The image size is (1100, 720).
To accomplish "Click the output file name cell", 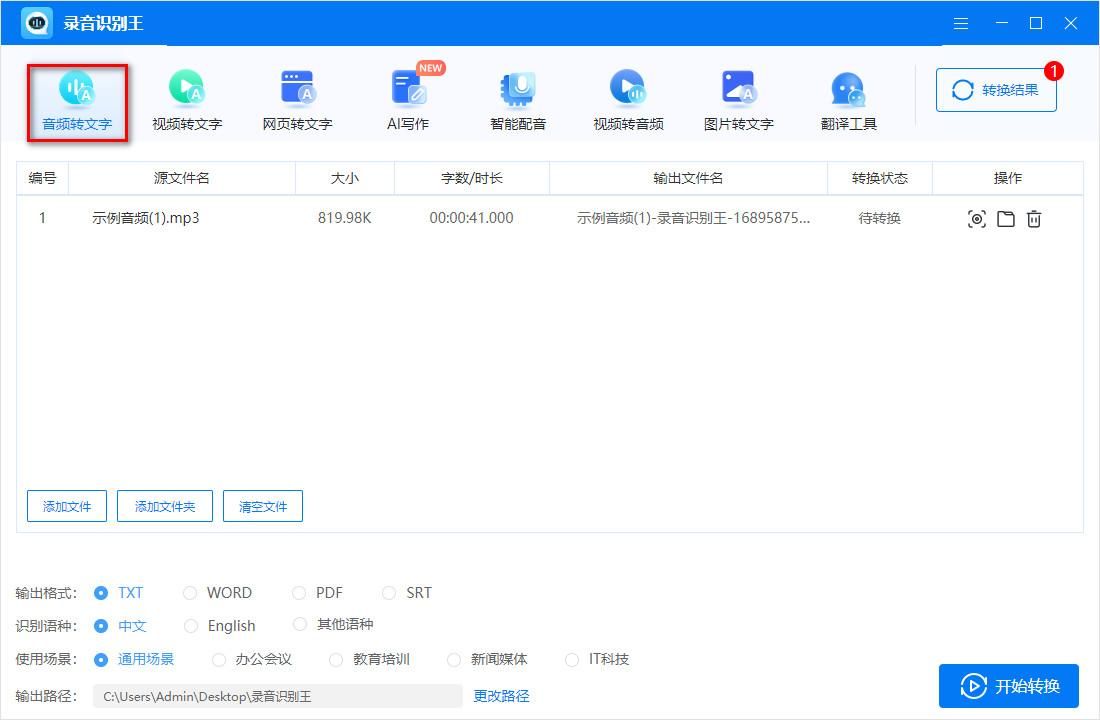I will tap(693, 218).
